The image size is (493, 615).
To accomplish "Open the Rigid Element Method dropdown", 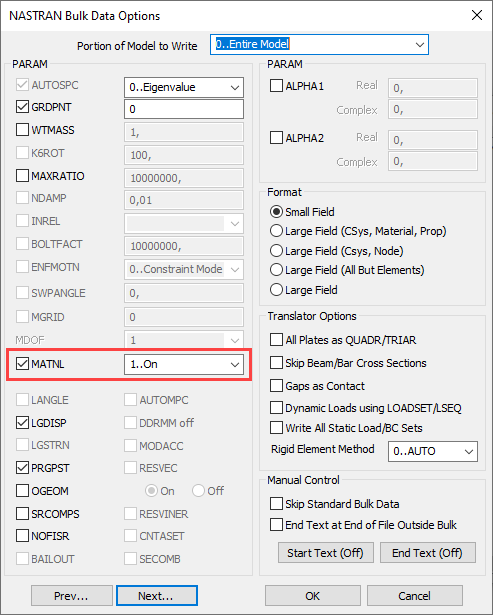I will coord(433,451).
